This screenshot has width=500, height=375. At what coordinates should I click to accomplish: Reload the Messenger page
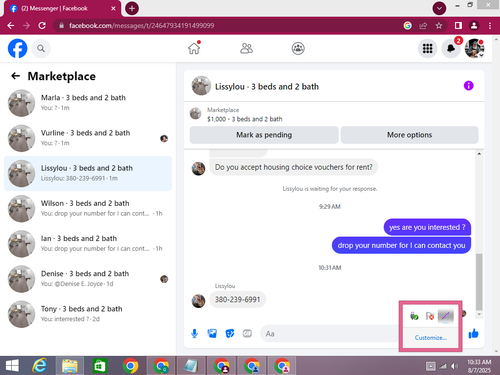pos(42,26)
